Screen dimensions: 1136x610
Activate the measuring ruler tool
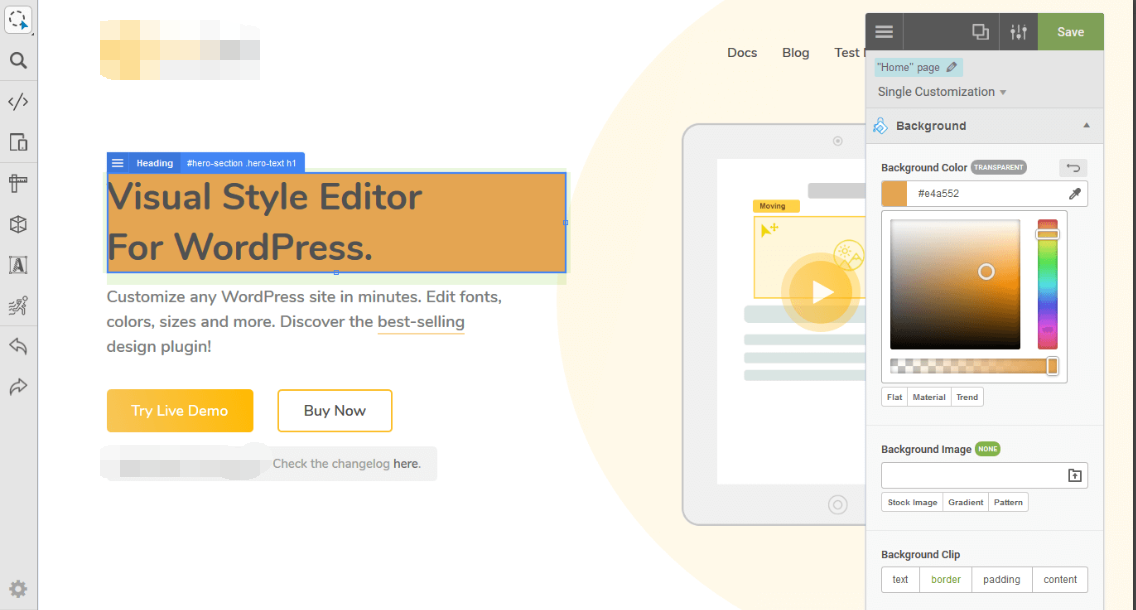pyautogui.click(x=18, y=183)
